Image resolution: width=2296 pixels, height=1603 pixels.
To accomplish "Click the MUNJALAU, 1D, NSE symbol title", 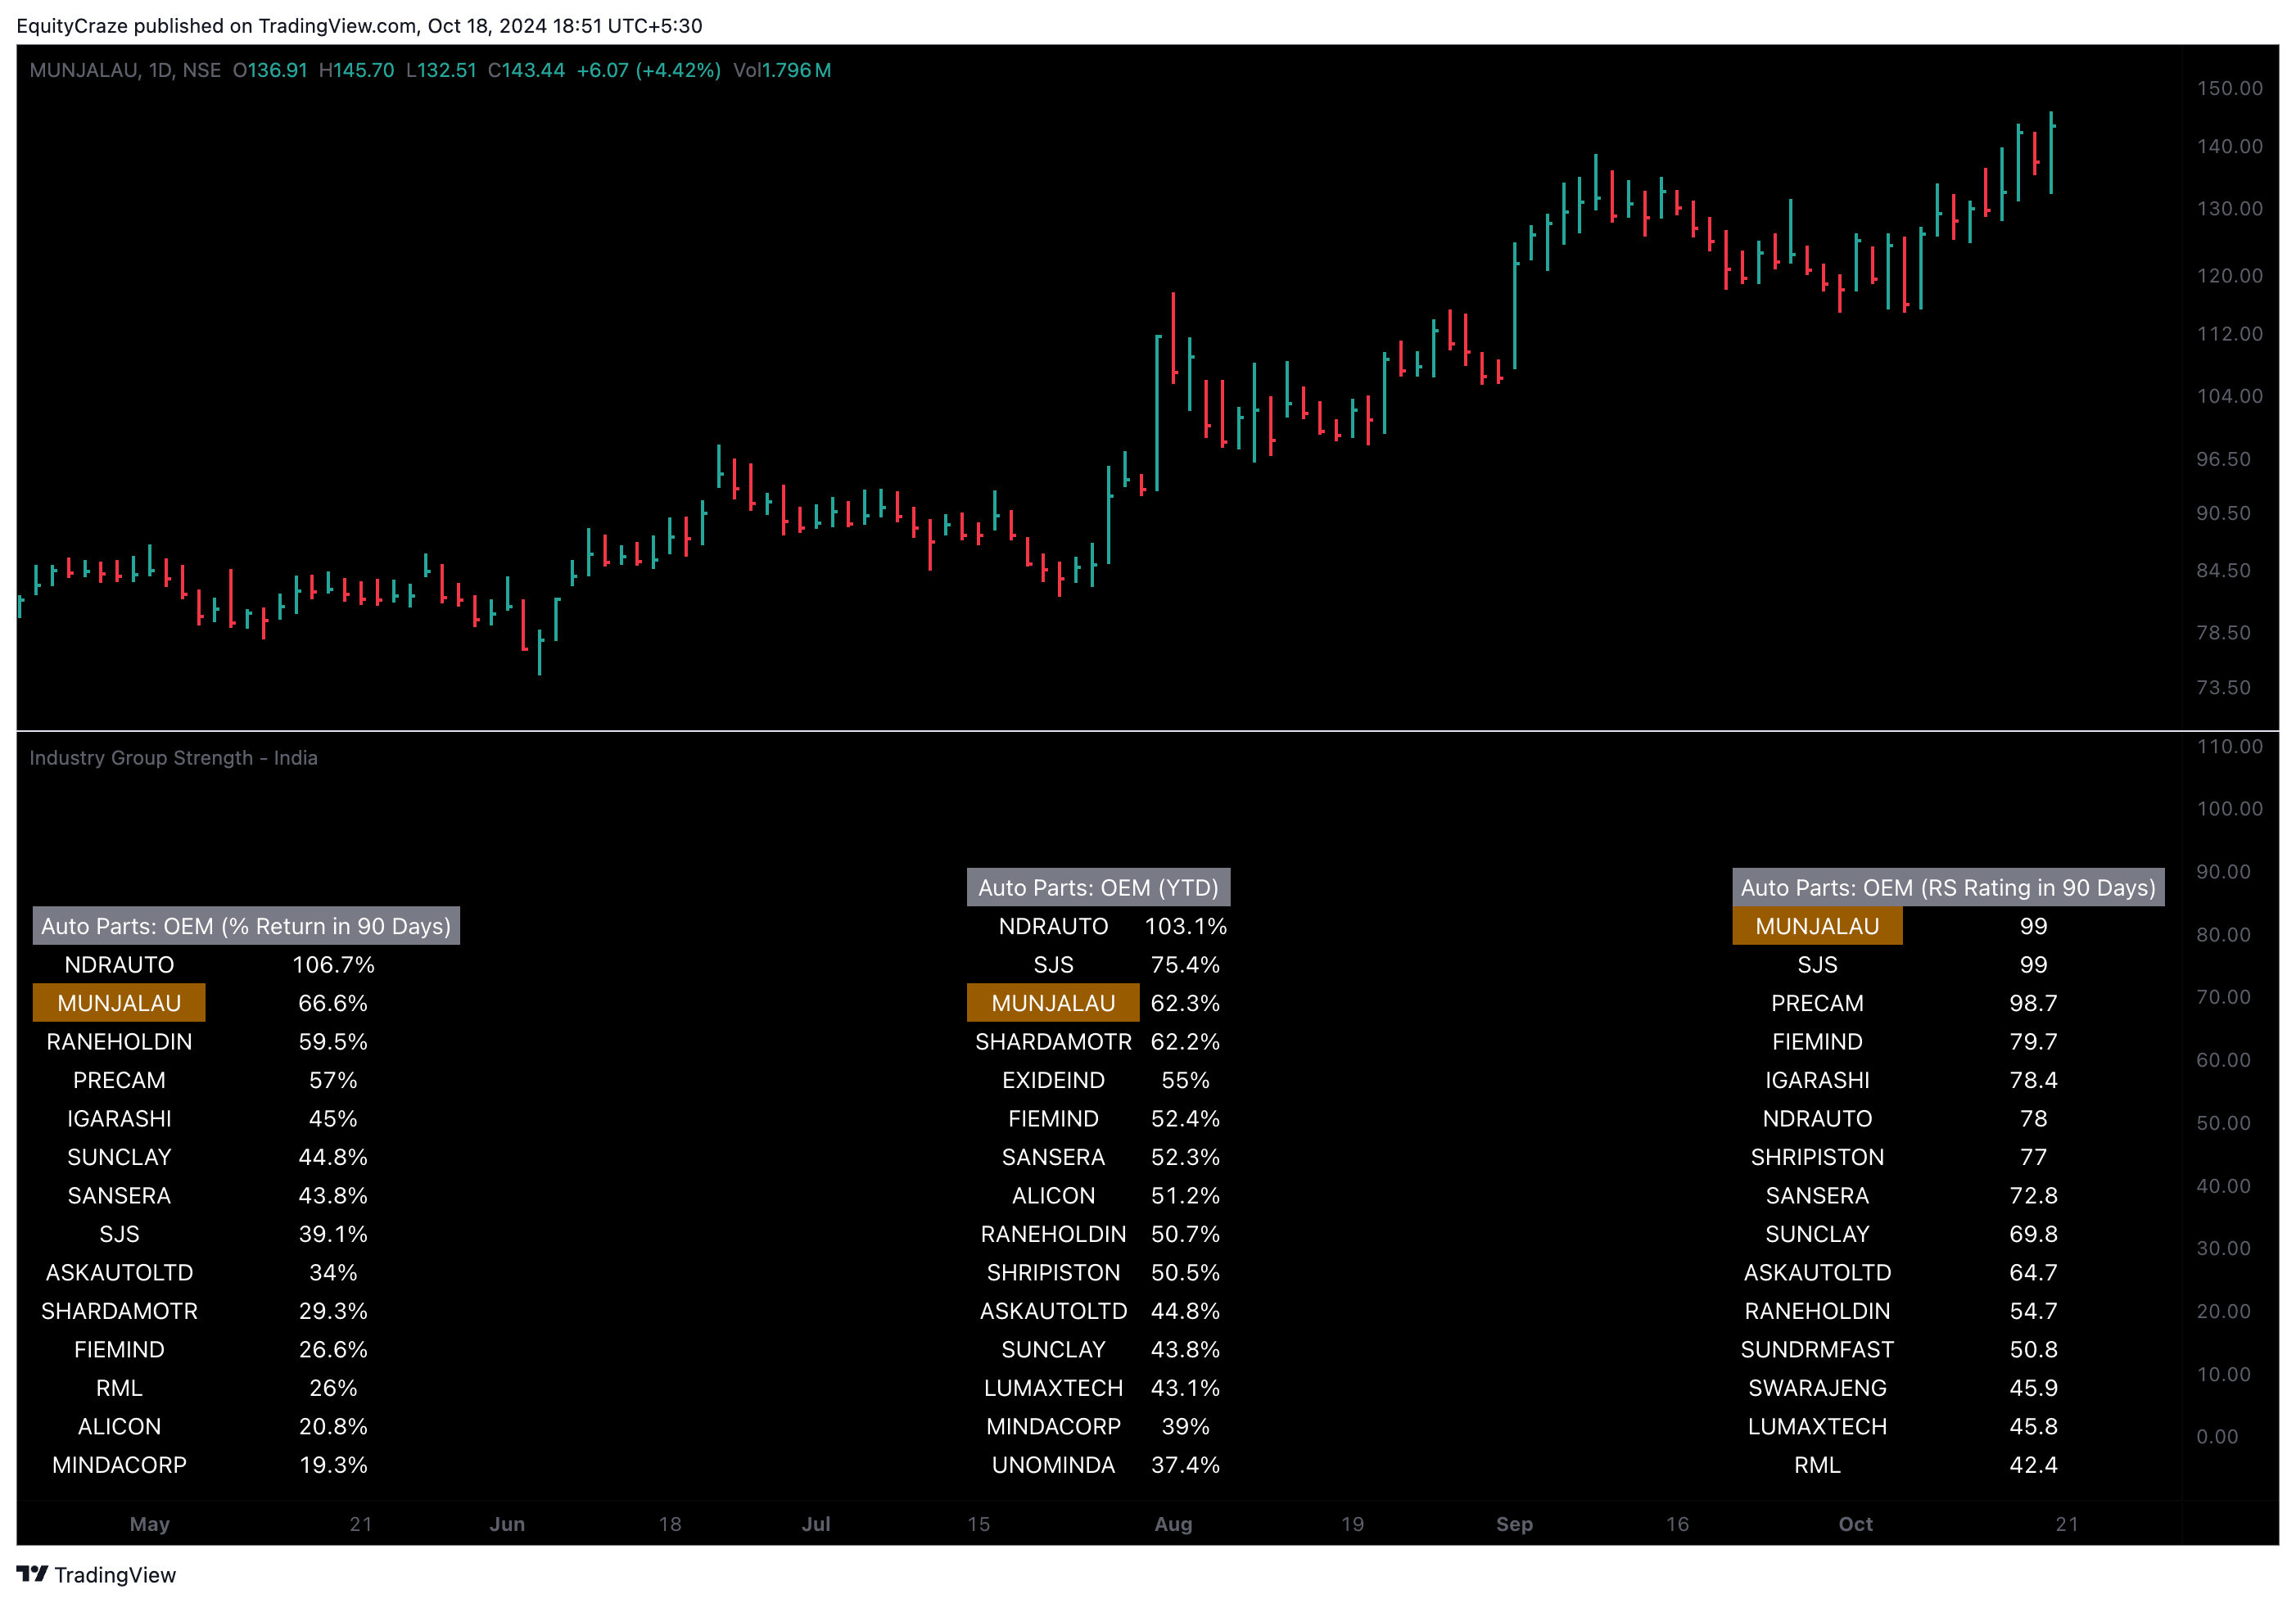I will (125, 70).
